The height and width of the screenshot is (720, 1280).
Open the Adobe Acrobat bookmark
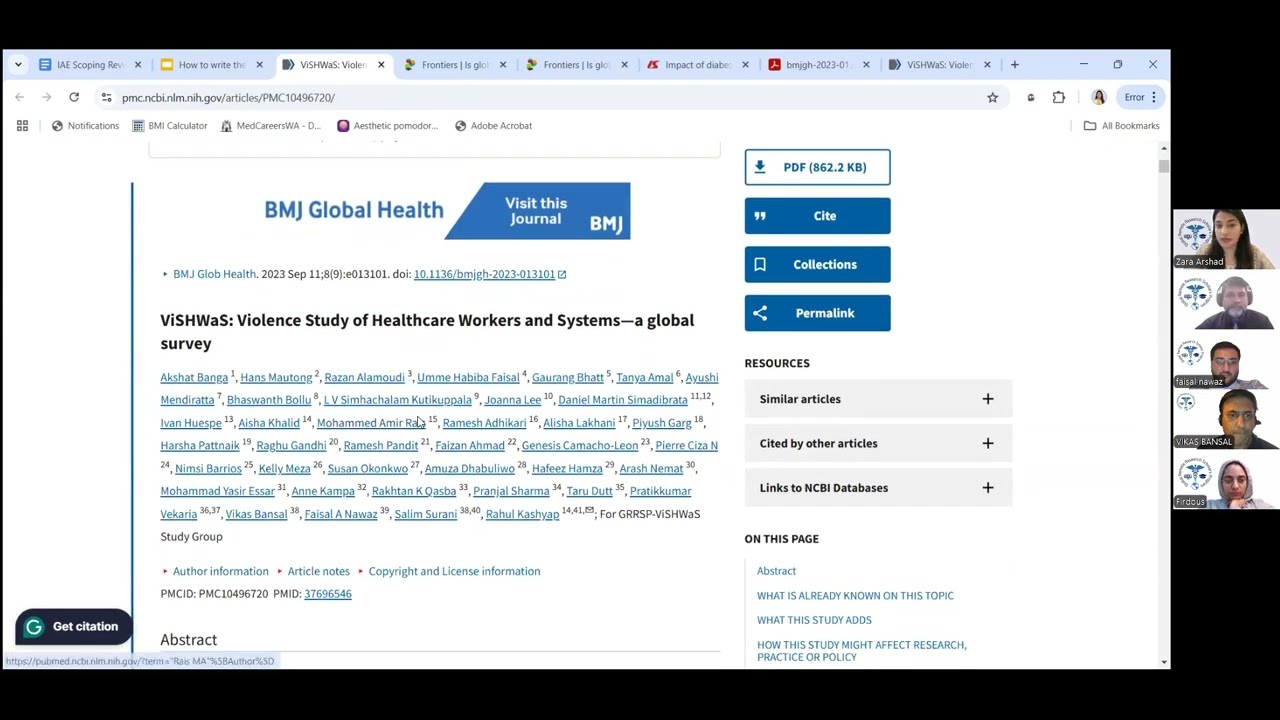coord(493,126)
